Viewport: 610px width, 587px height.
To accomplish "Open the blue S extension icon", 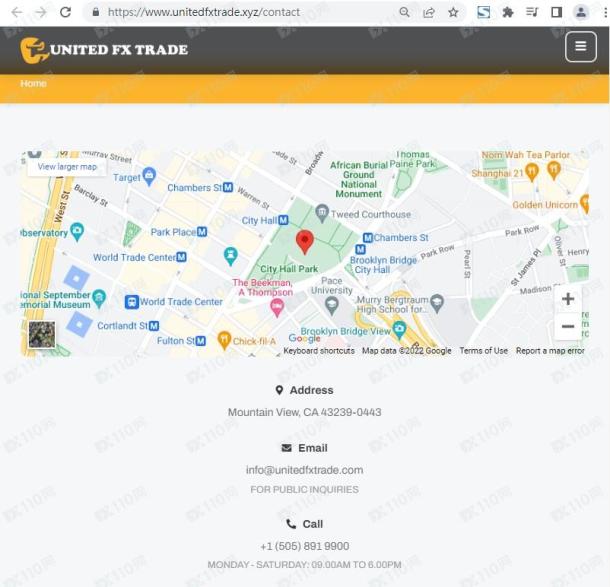I will tap(484, 12).
